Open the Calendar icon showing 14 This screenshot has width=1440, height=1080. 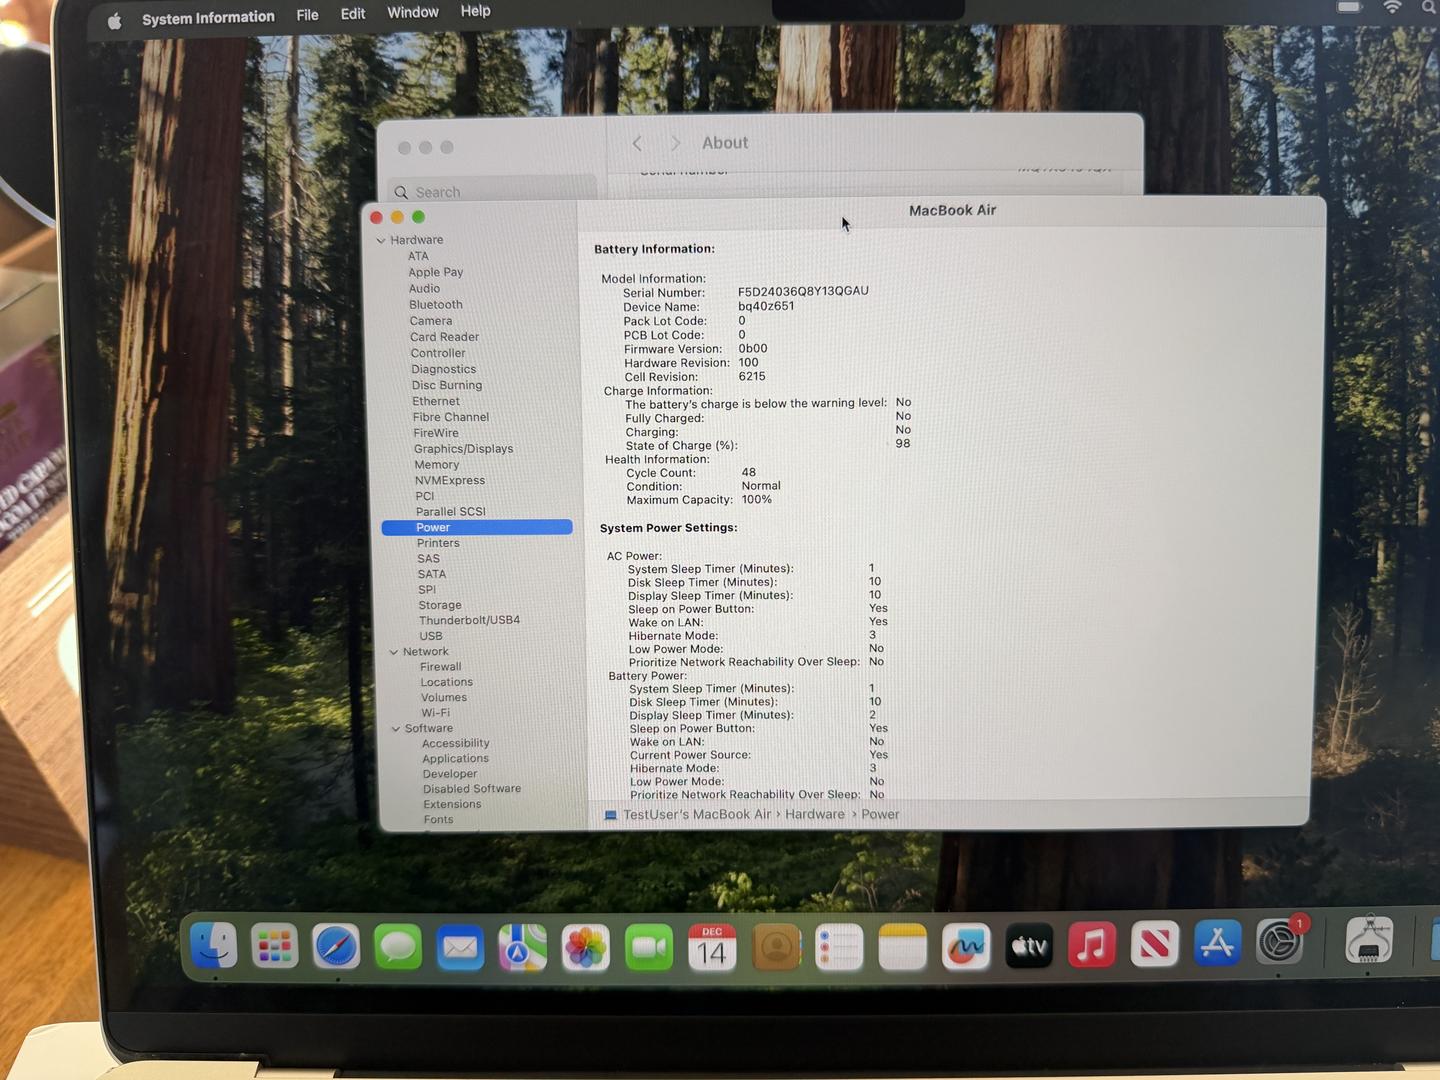(x=712, y=947)
